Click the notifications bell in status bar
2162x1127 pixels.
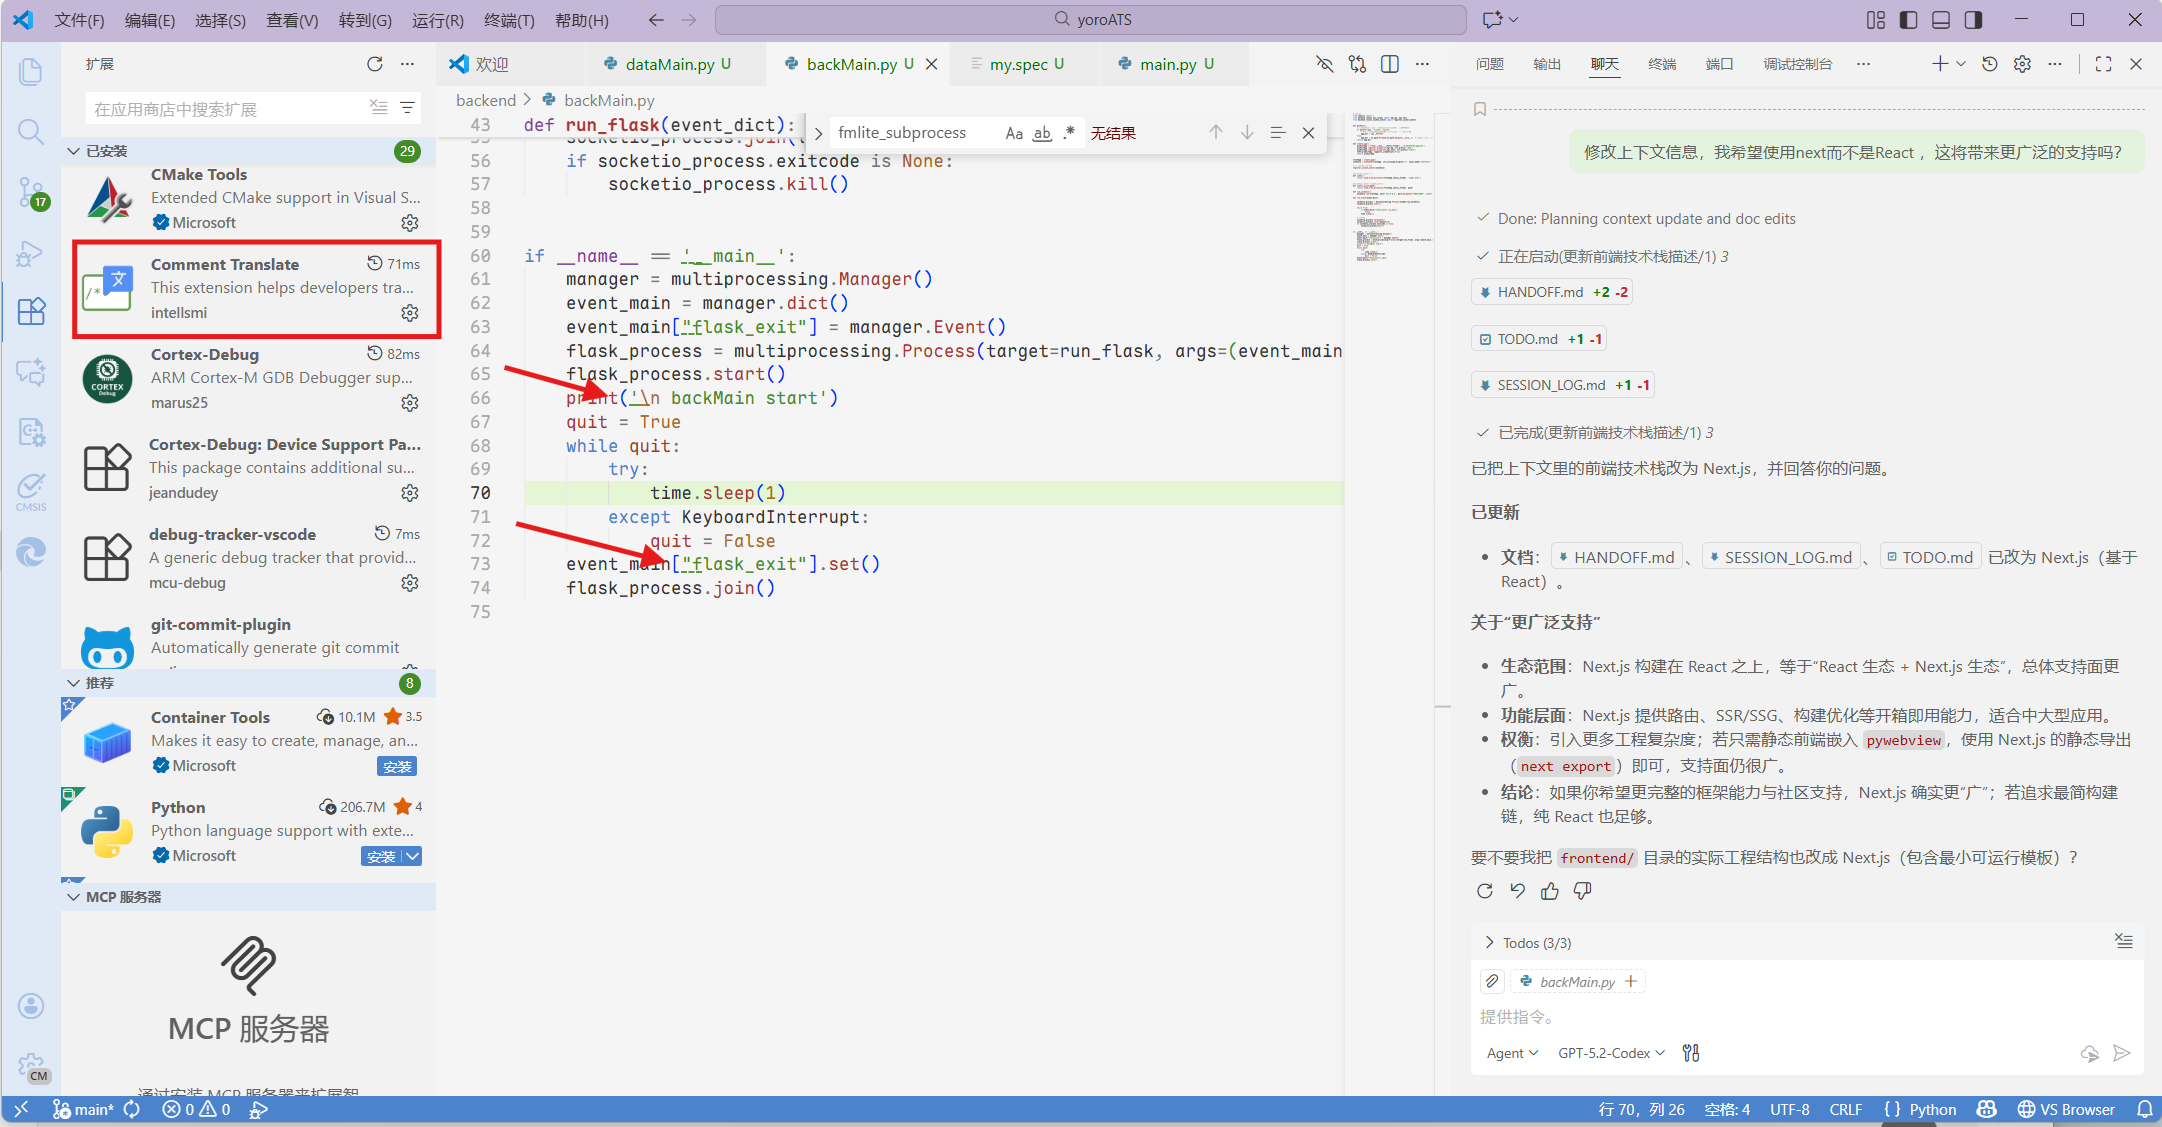2144,1109
